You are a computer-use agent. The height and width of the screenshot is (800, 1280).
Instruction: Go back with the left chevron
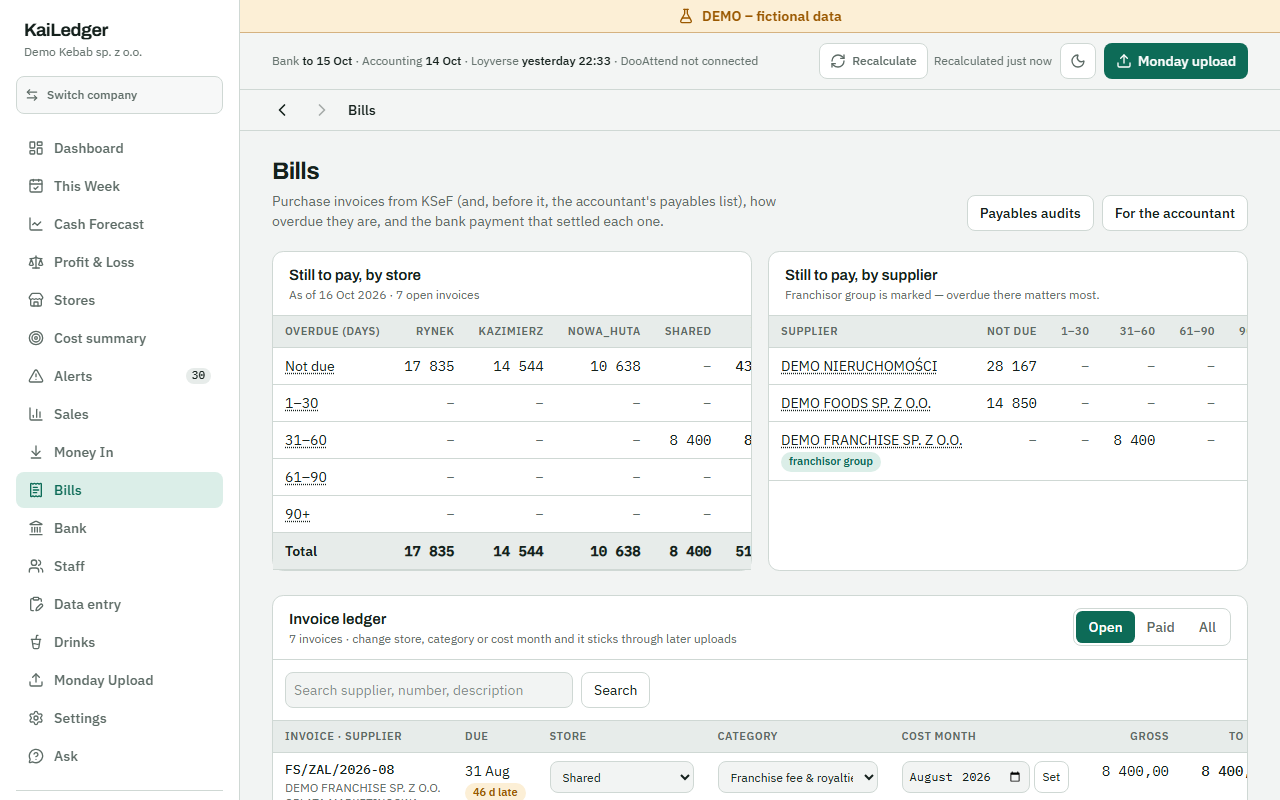pyautogui.click(x=282, y=110)
